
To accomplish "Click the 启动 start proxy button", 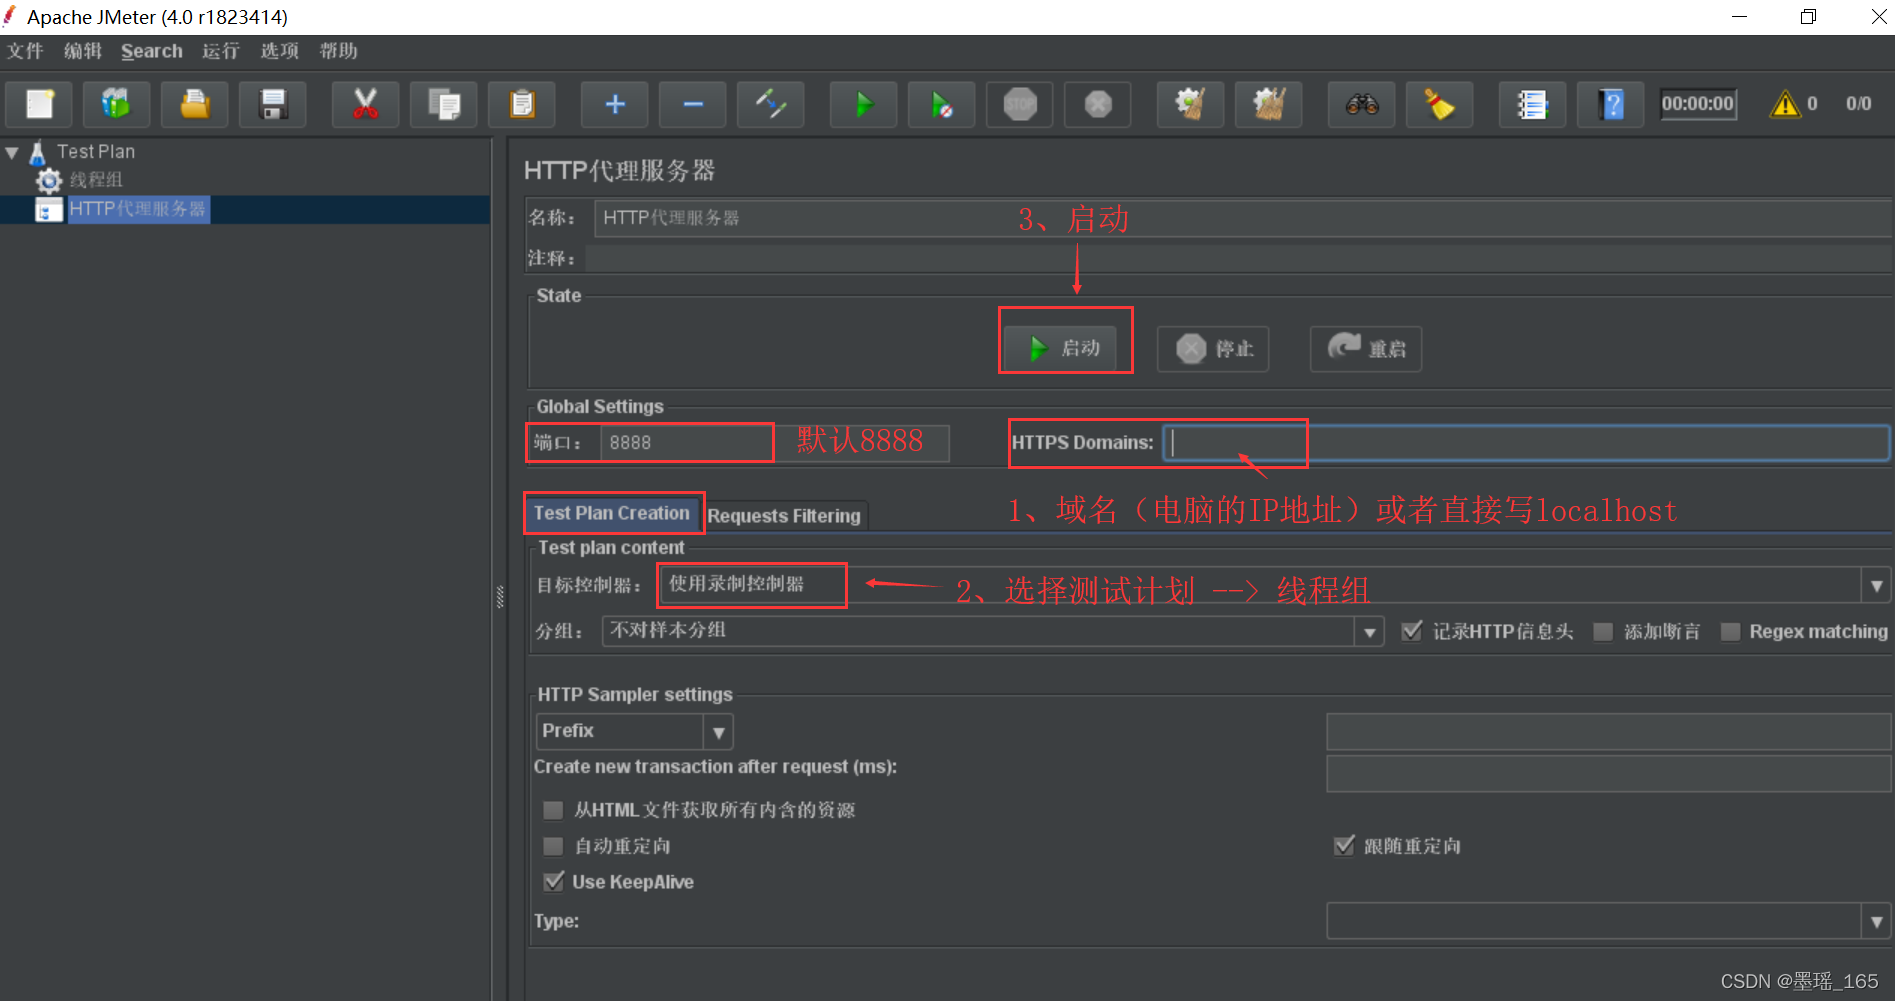I will click(x=1060, y=348).
